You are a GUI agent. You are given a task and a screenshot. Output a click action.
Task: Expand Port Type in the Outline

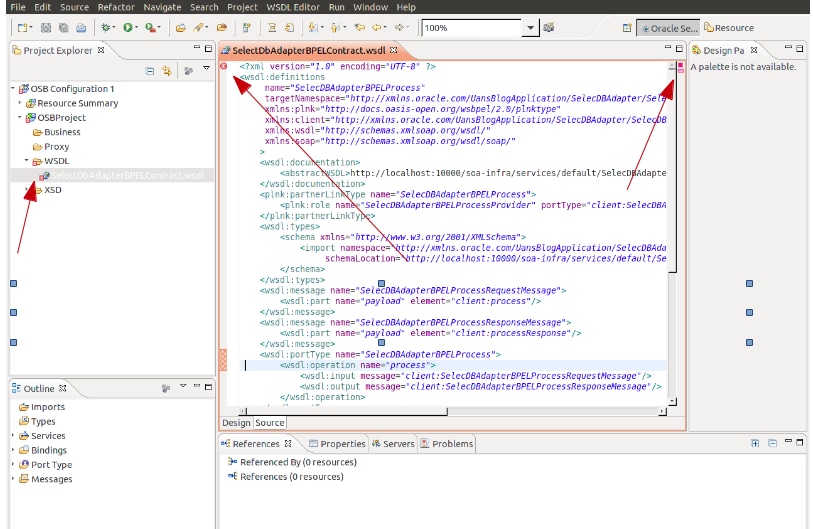click(x=14, y=465)
